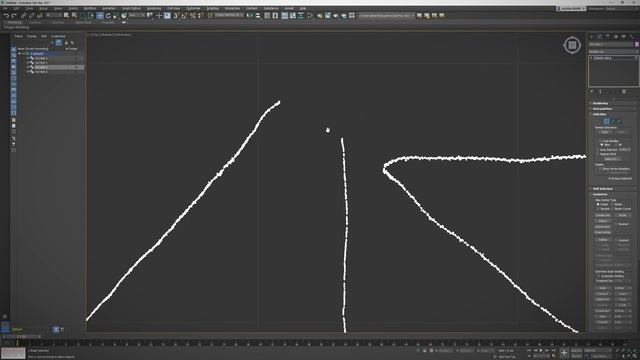Activate the Select and Link tool

pyautogui.click(x=23, y=16)
